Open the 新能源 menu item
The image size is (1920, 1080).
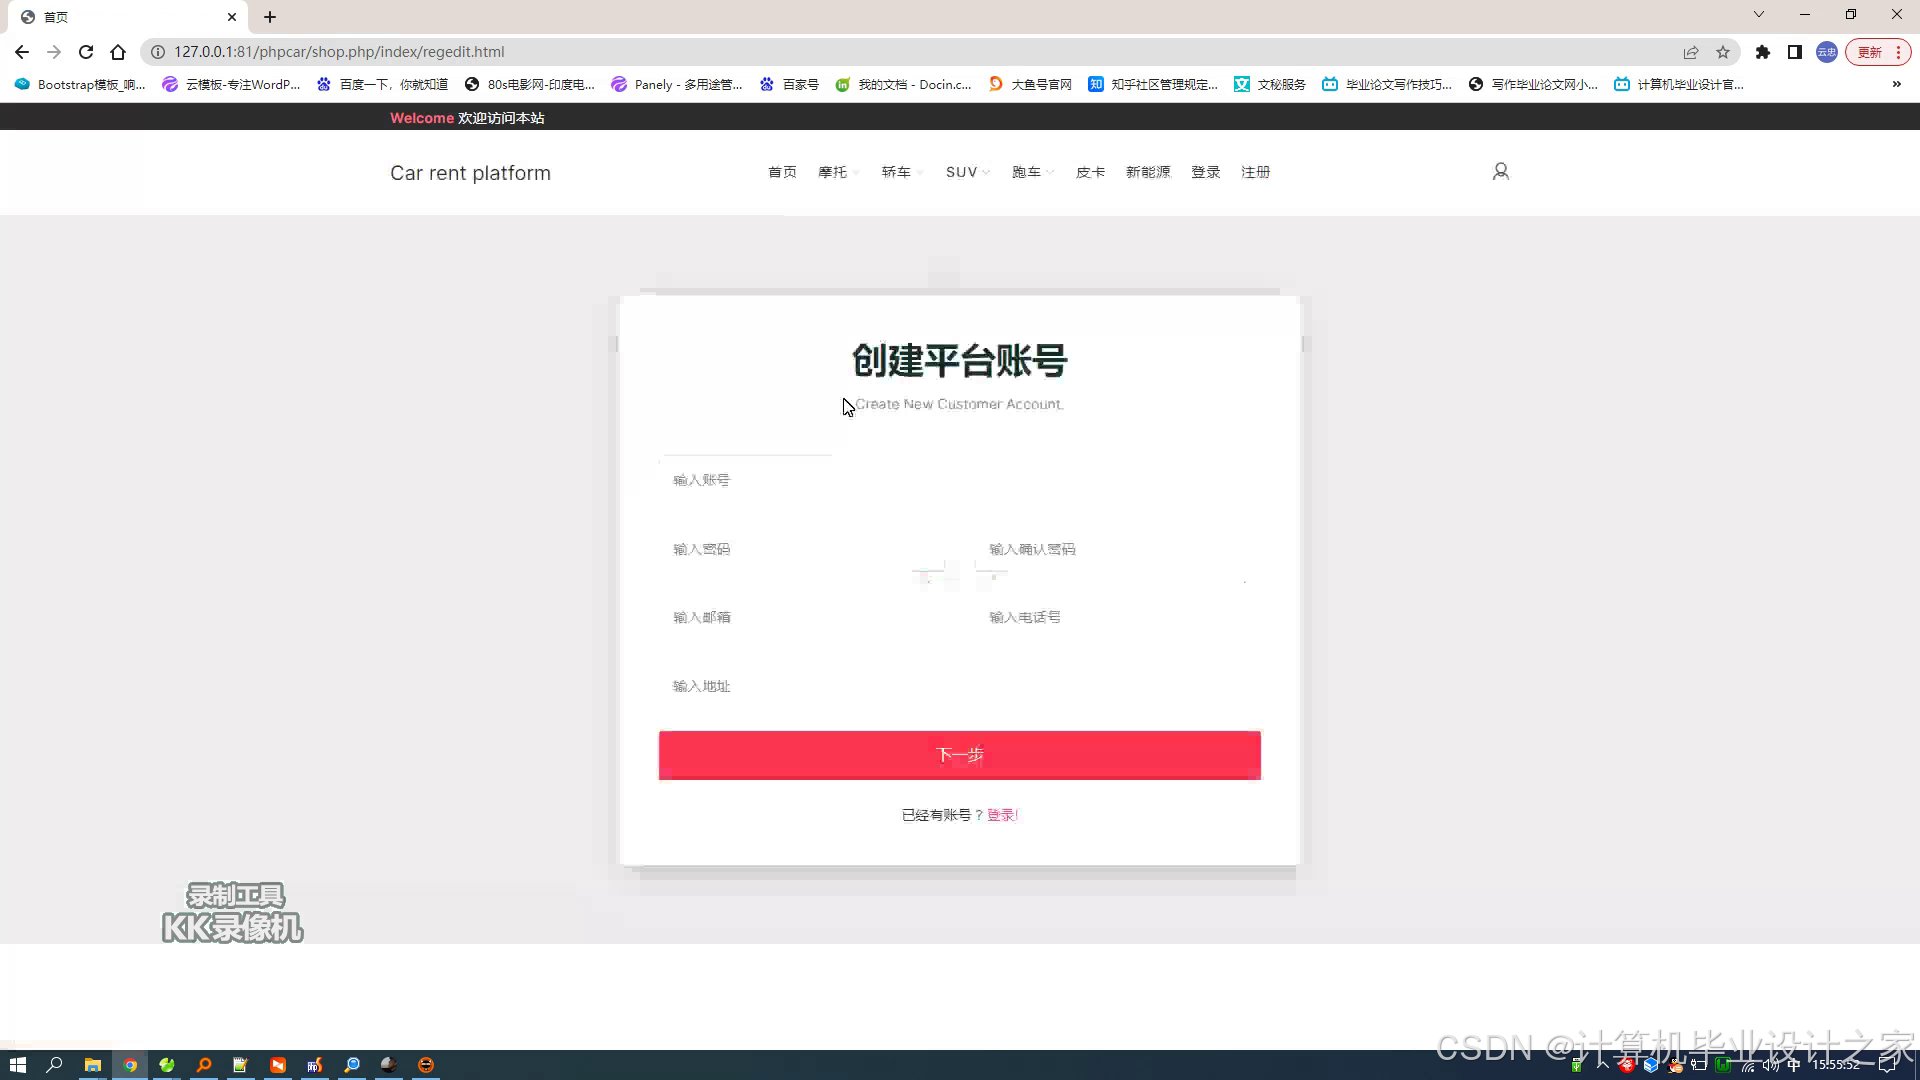click(1147, 172)
